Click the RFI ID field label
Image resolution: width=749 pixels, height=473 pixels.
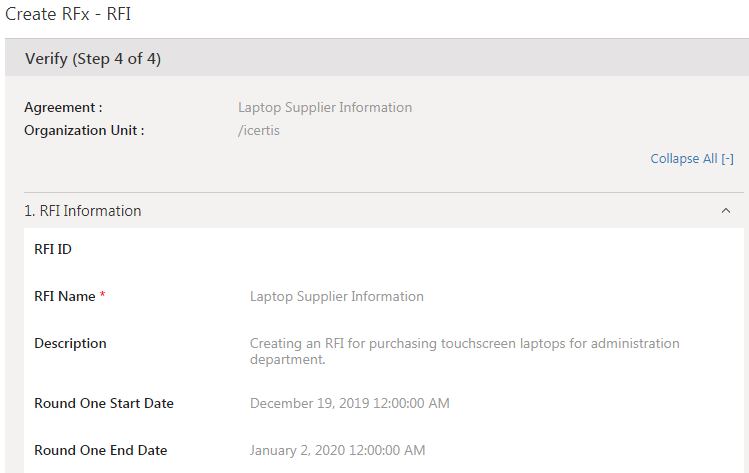pos(53,249)
